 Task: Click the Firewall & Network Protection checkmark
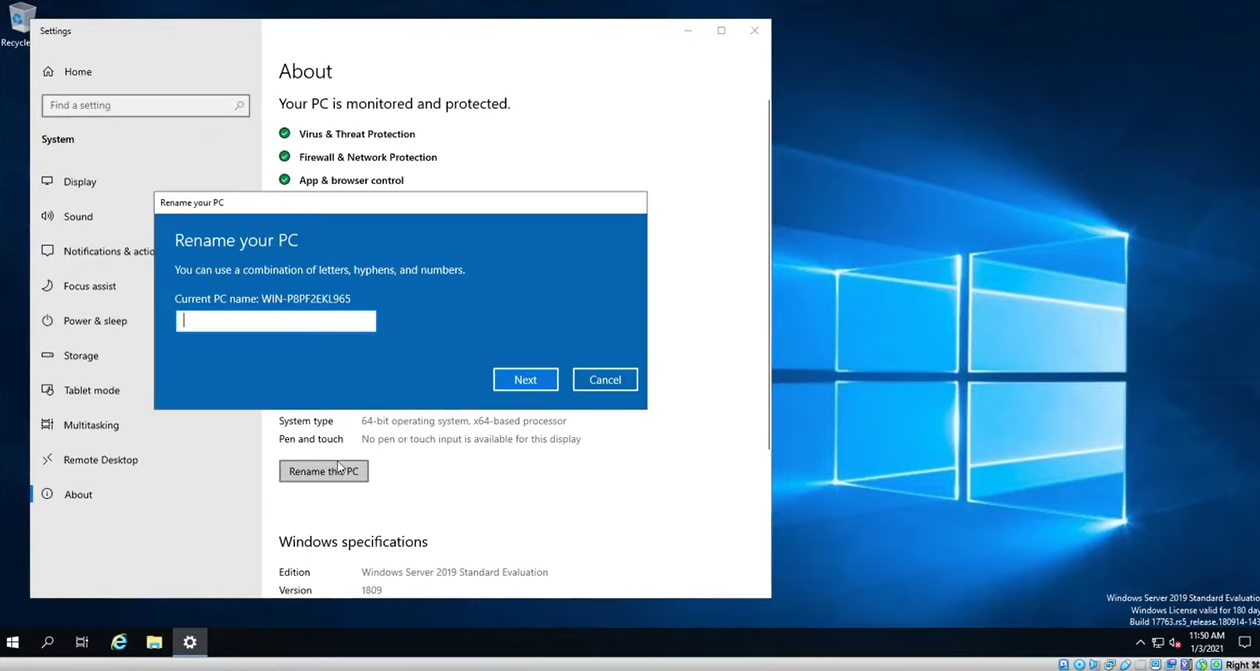point(285,156)
